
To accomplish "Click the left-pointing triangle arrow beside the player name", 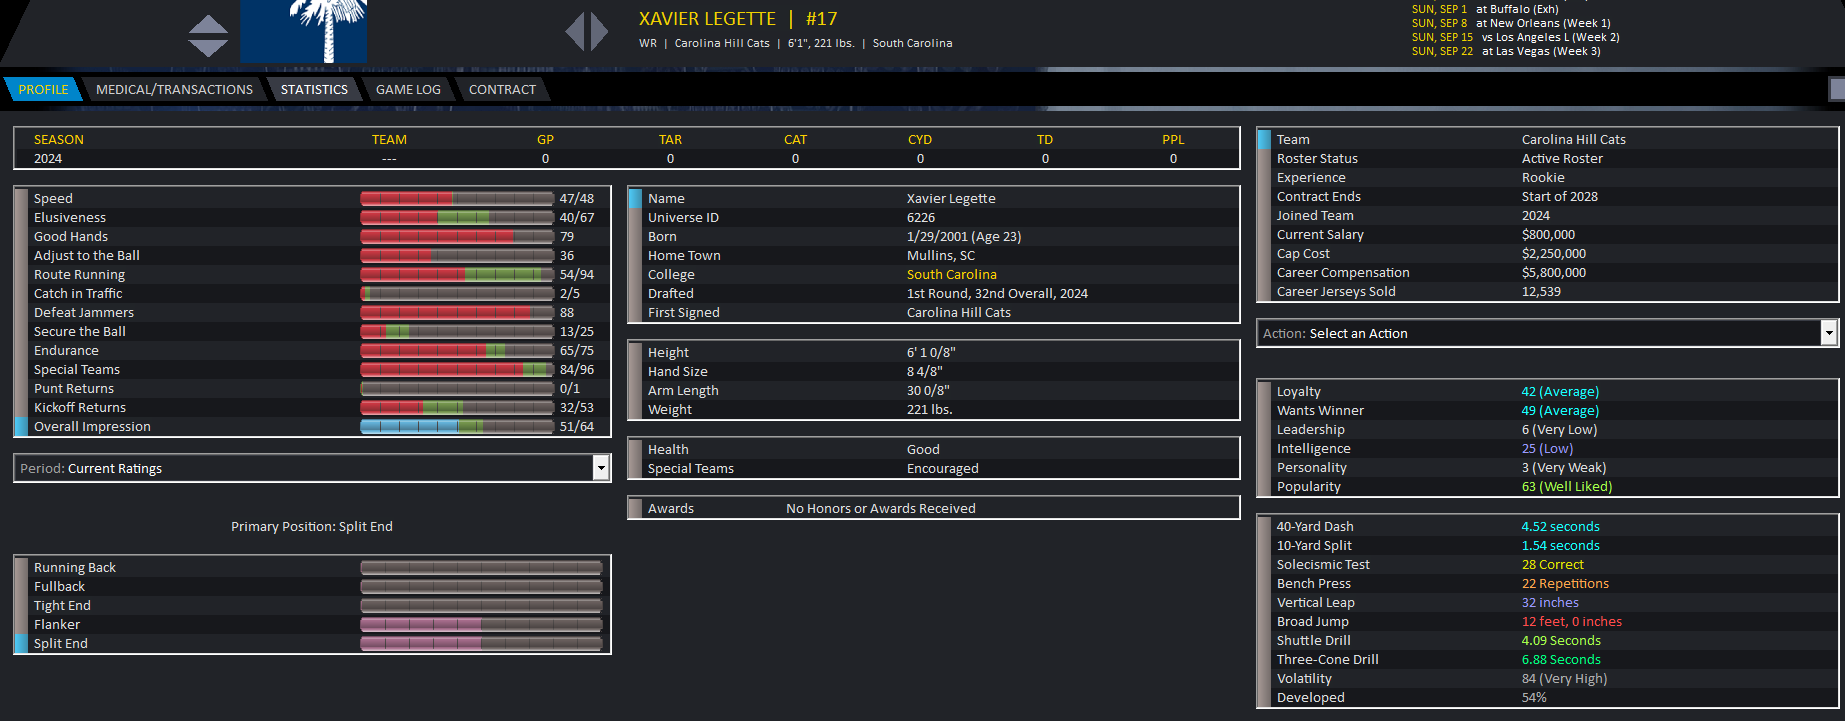I will pos(575,31).
